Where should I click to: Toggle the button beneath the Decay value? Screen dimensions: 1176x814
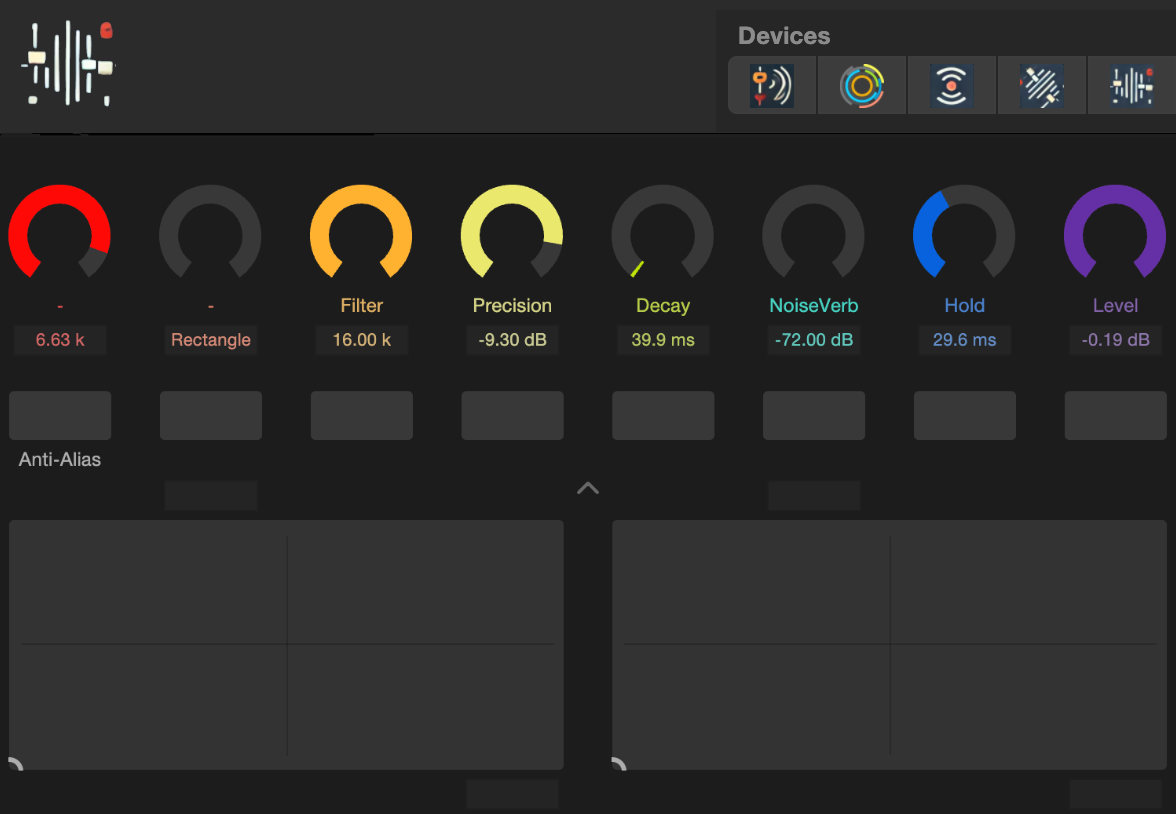(x=663, y=415)
